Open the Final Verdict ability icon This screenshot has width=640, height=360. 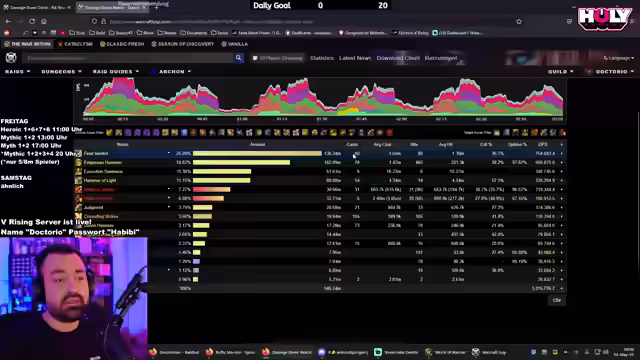coord(78,153)
